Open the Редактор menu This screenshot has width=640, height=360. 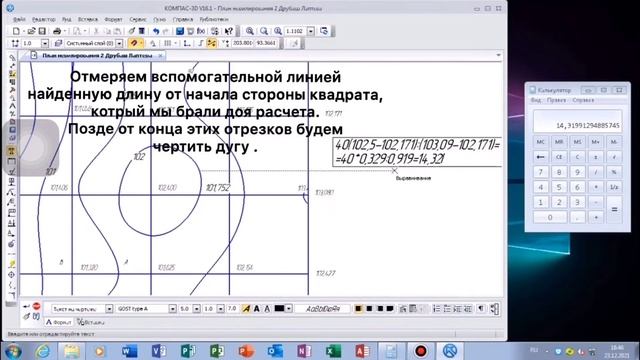43,19
